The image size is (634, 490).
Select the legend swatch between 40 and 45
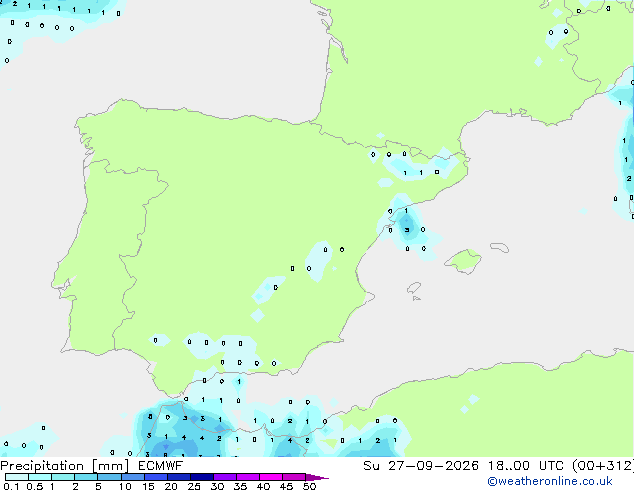[x=271, y=477]
